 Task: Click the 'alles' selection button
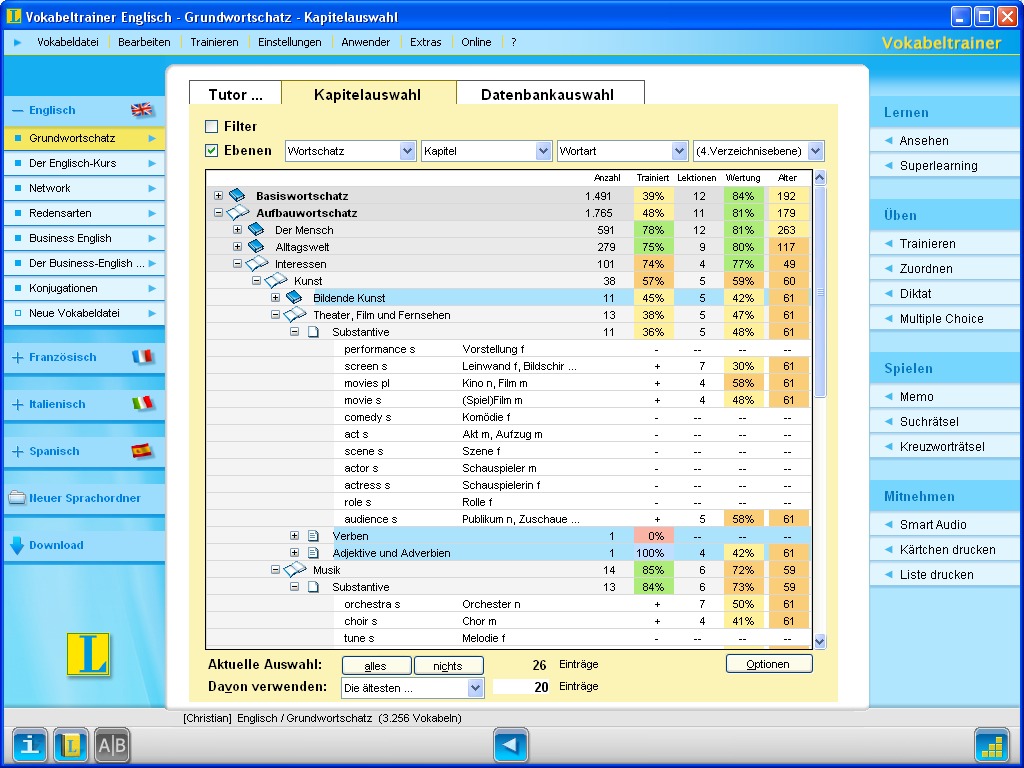click(x=376, y=665)
